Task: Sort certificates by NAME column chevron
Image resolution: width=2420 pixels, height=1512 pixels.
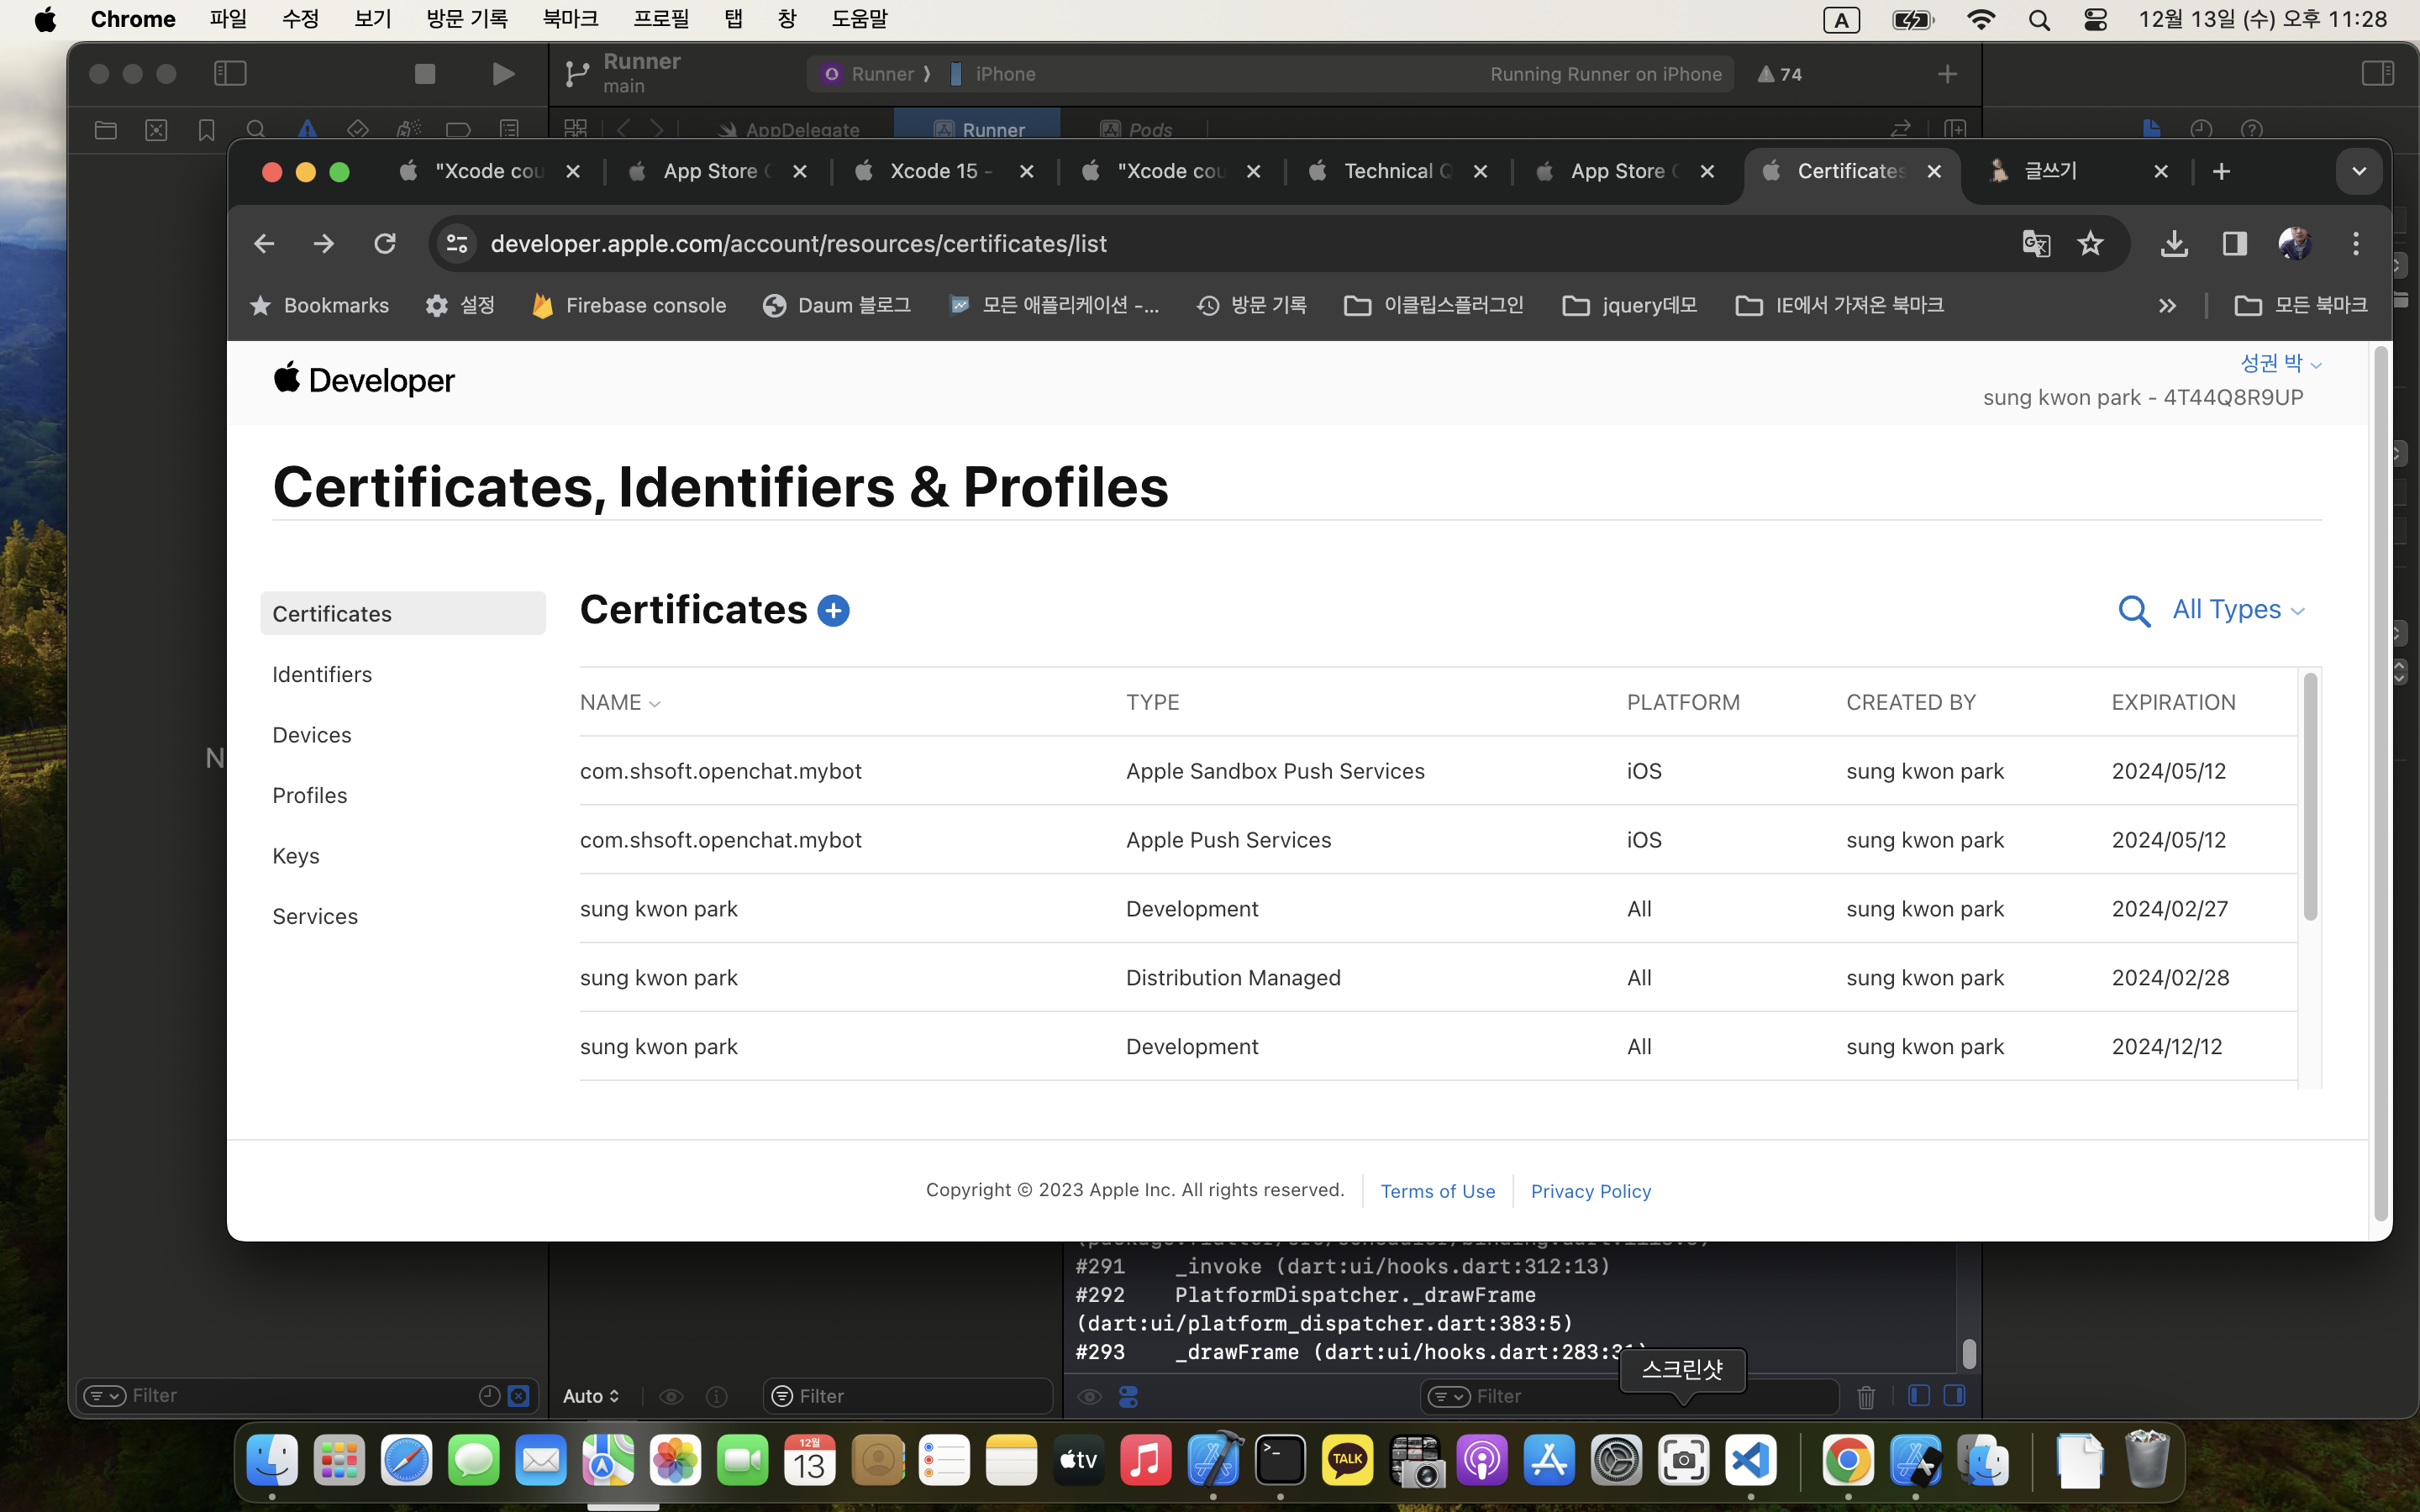Action: click(x=655, y=704)
